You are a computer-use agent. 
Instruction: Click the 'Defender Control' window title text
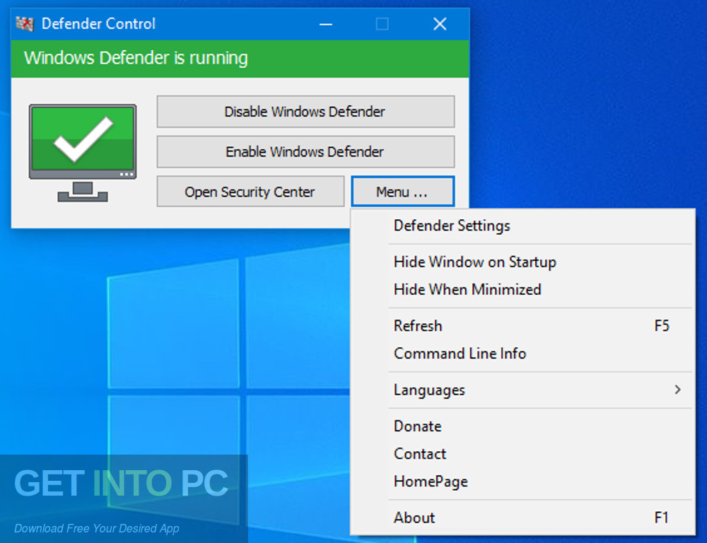click(98, 24)
